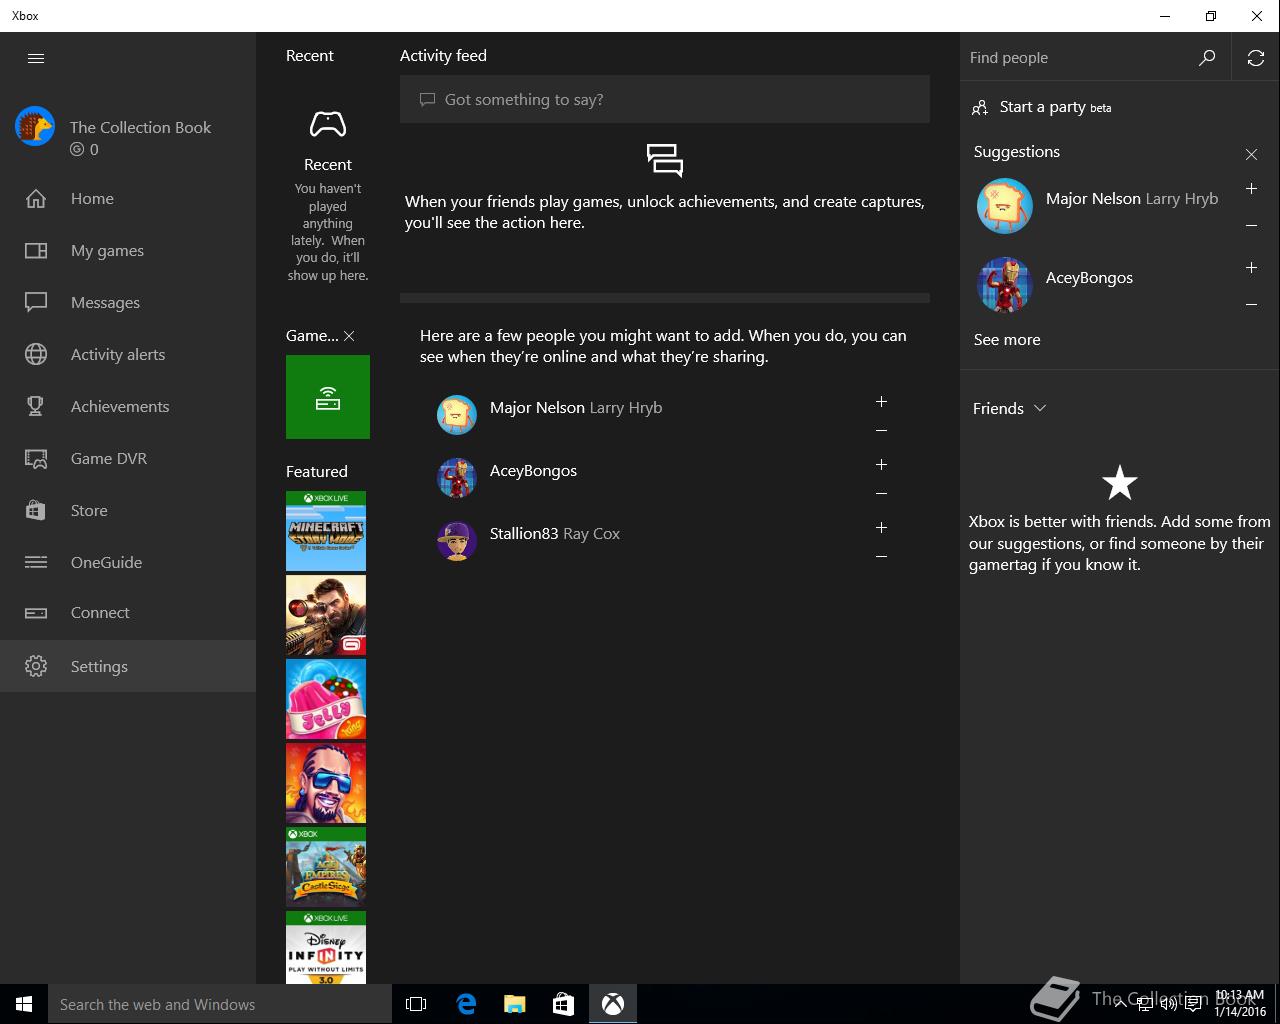
Task: Remove AceyBongos in Suggestions panel
Action: coord(1251,305)
